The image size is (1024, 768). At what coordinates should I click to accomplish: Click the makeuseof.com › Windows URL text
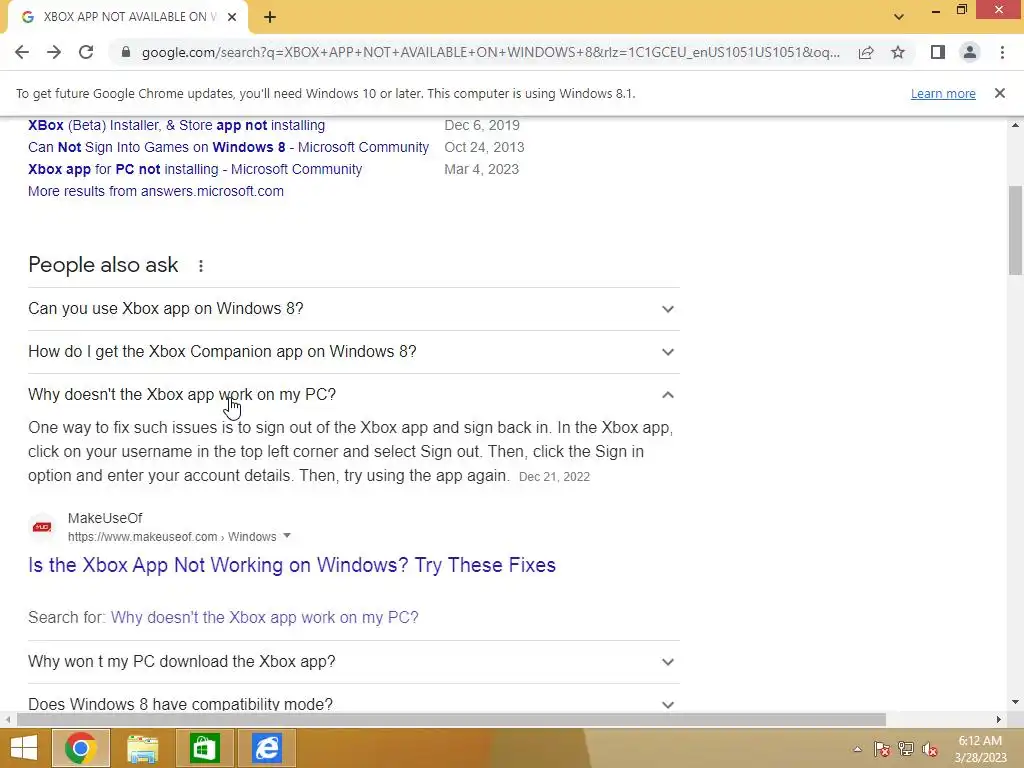click(x=172, y=537)
